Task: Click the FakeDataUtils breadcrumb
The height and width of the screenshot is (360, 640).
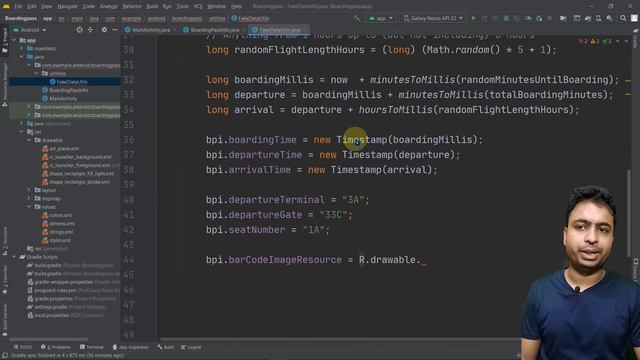Action: click(250, 18)
